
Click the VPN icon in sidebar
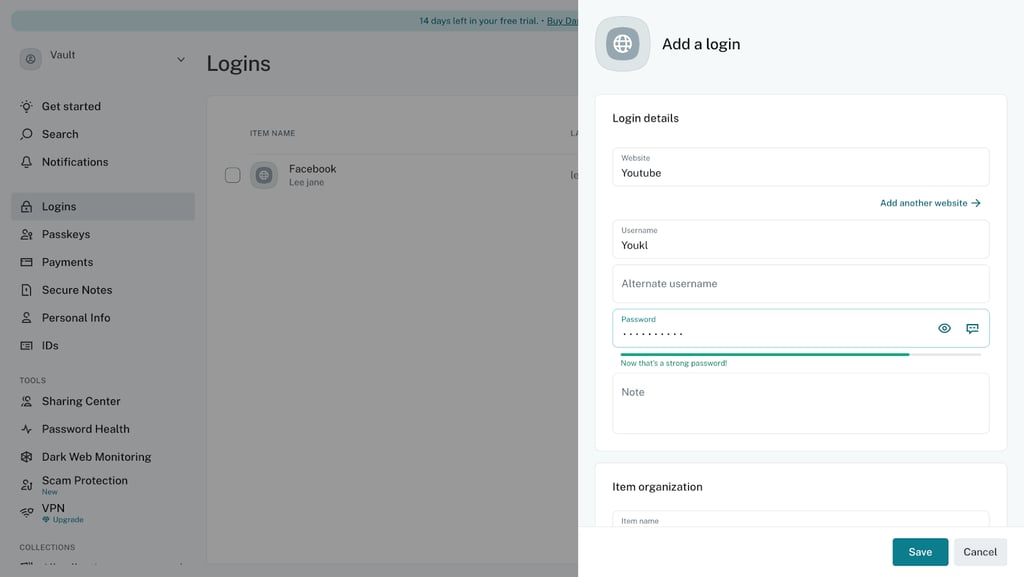tap(26, 512)
